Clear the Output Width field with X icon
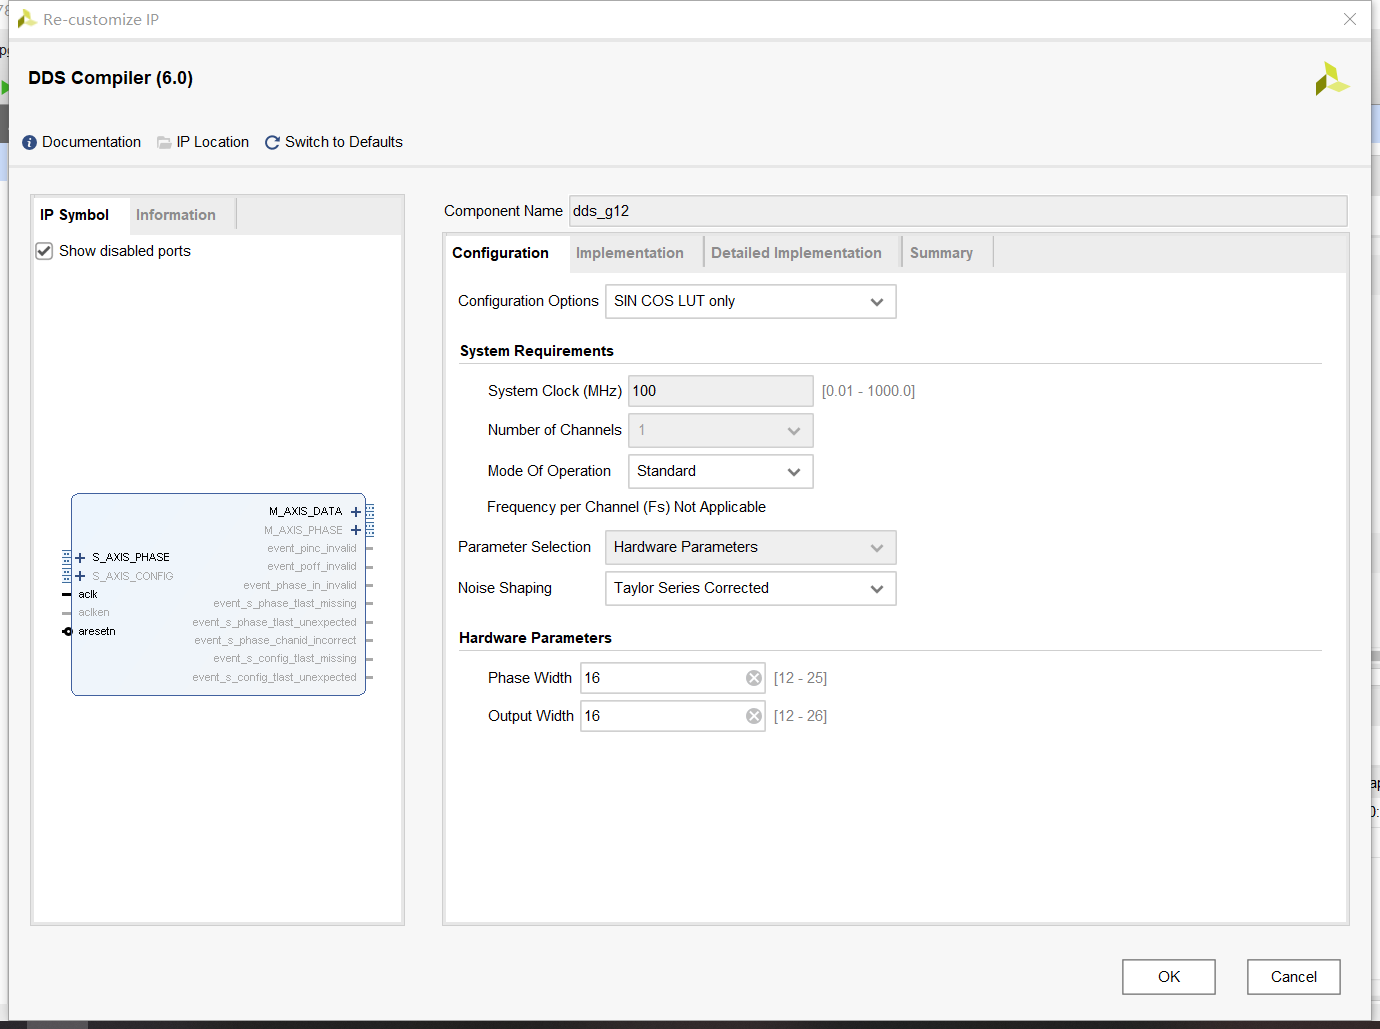Image resolution: width=1380 pixels, height=1029 pixels. pyautogui.click(x=754, y=716)
